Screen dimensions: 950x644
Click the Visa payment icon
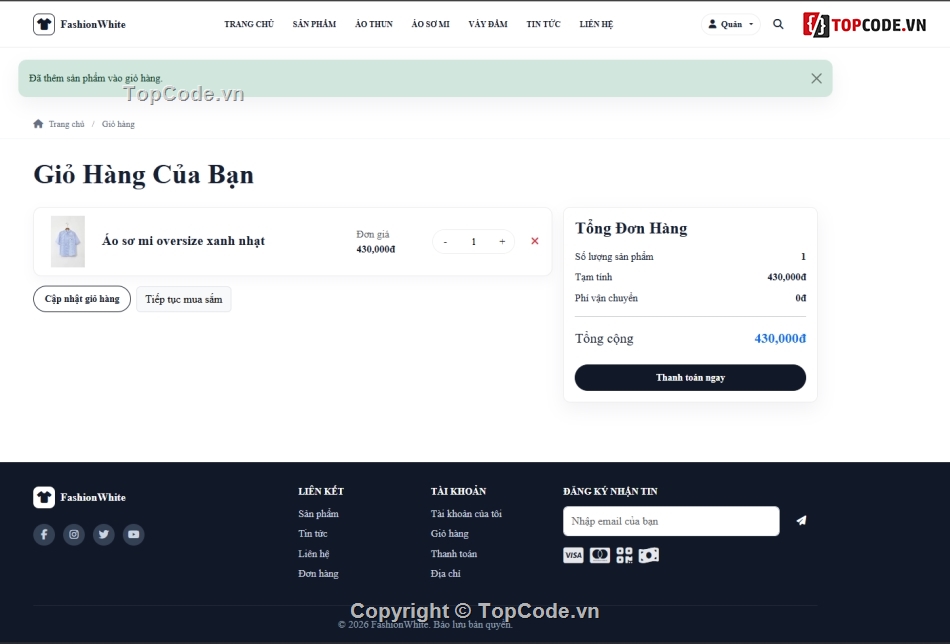tap(573, 555)
